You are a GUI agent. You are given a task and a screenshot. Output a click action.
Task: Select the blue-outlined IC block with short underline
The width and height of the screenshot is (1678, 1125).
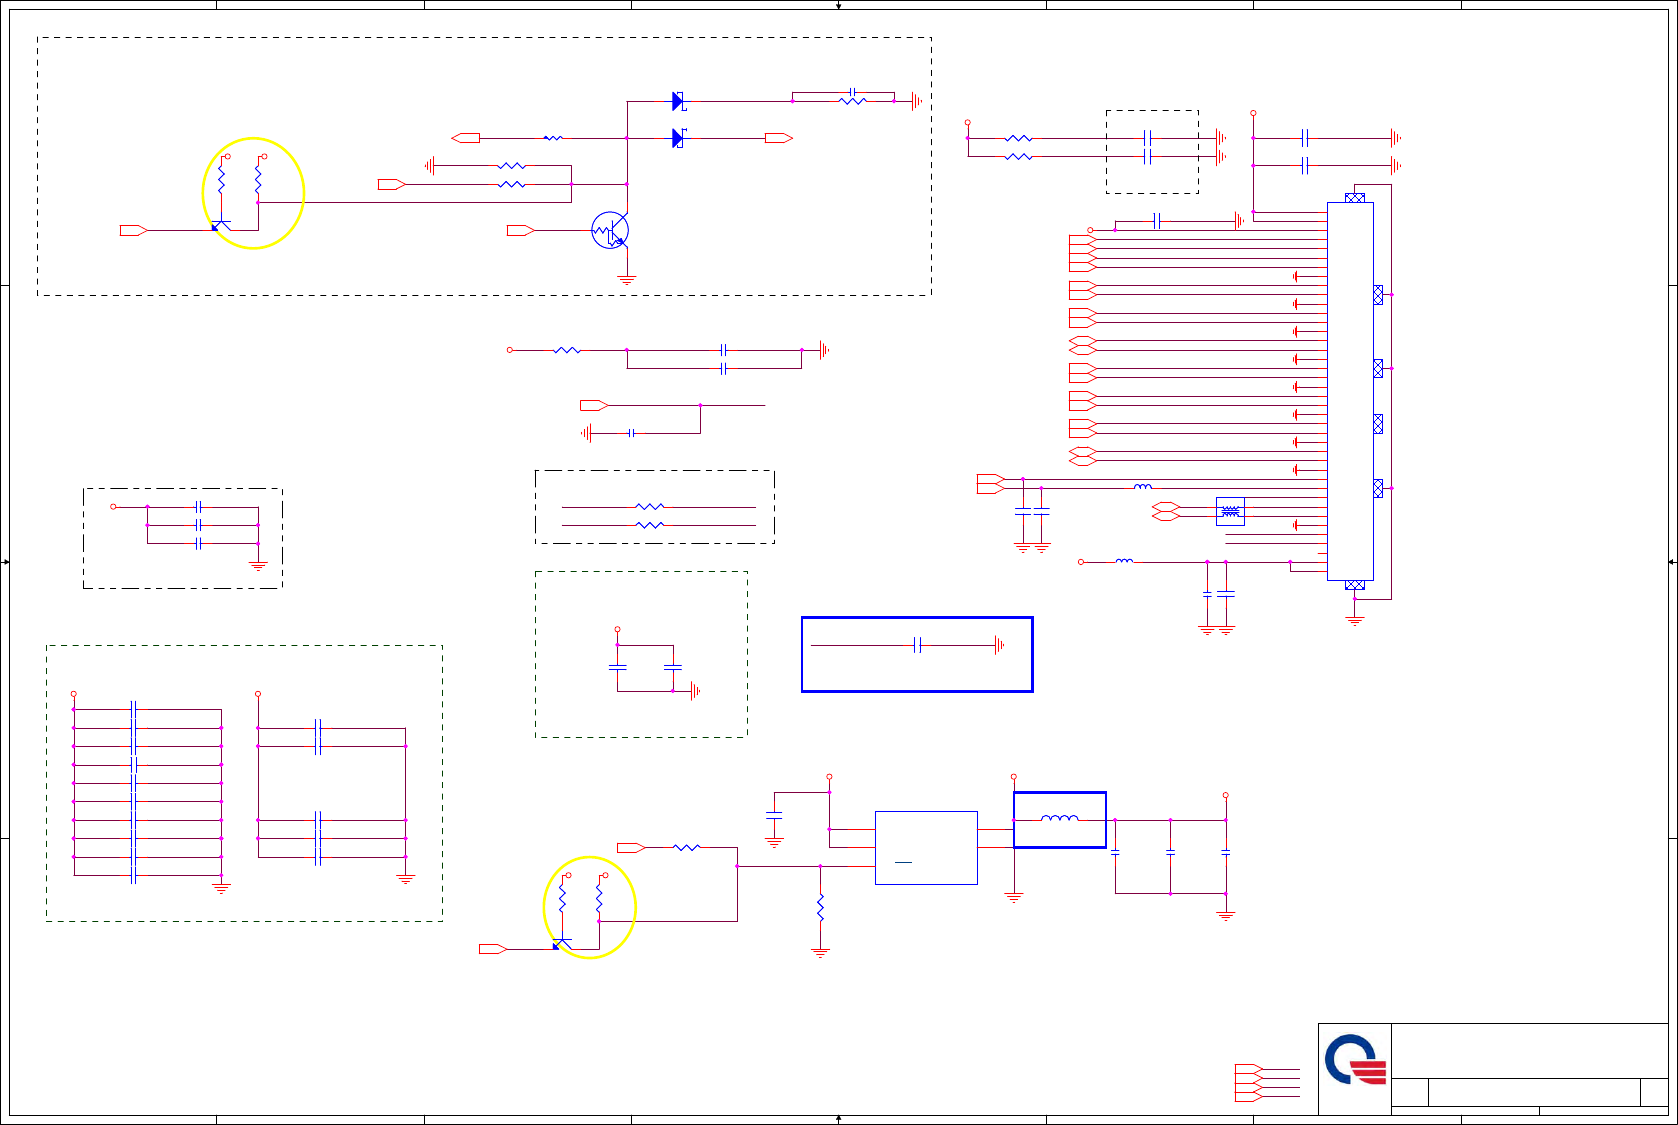926,848
